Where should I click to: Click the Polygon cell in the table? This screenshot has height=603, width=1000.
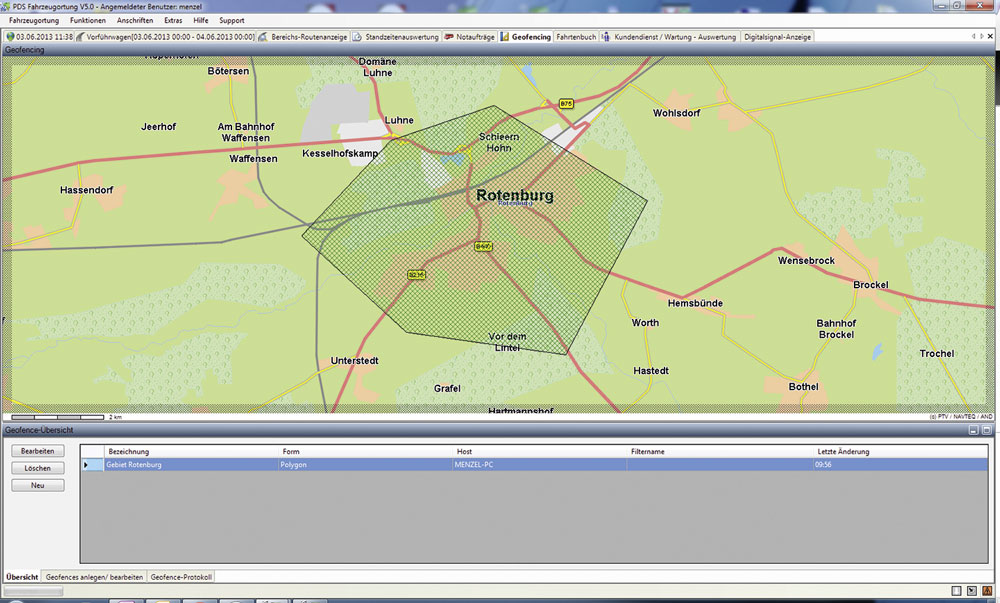365,465
